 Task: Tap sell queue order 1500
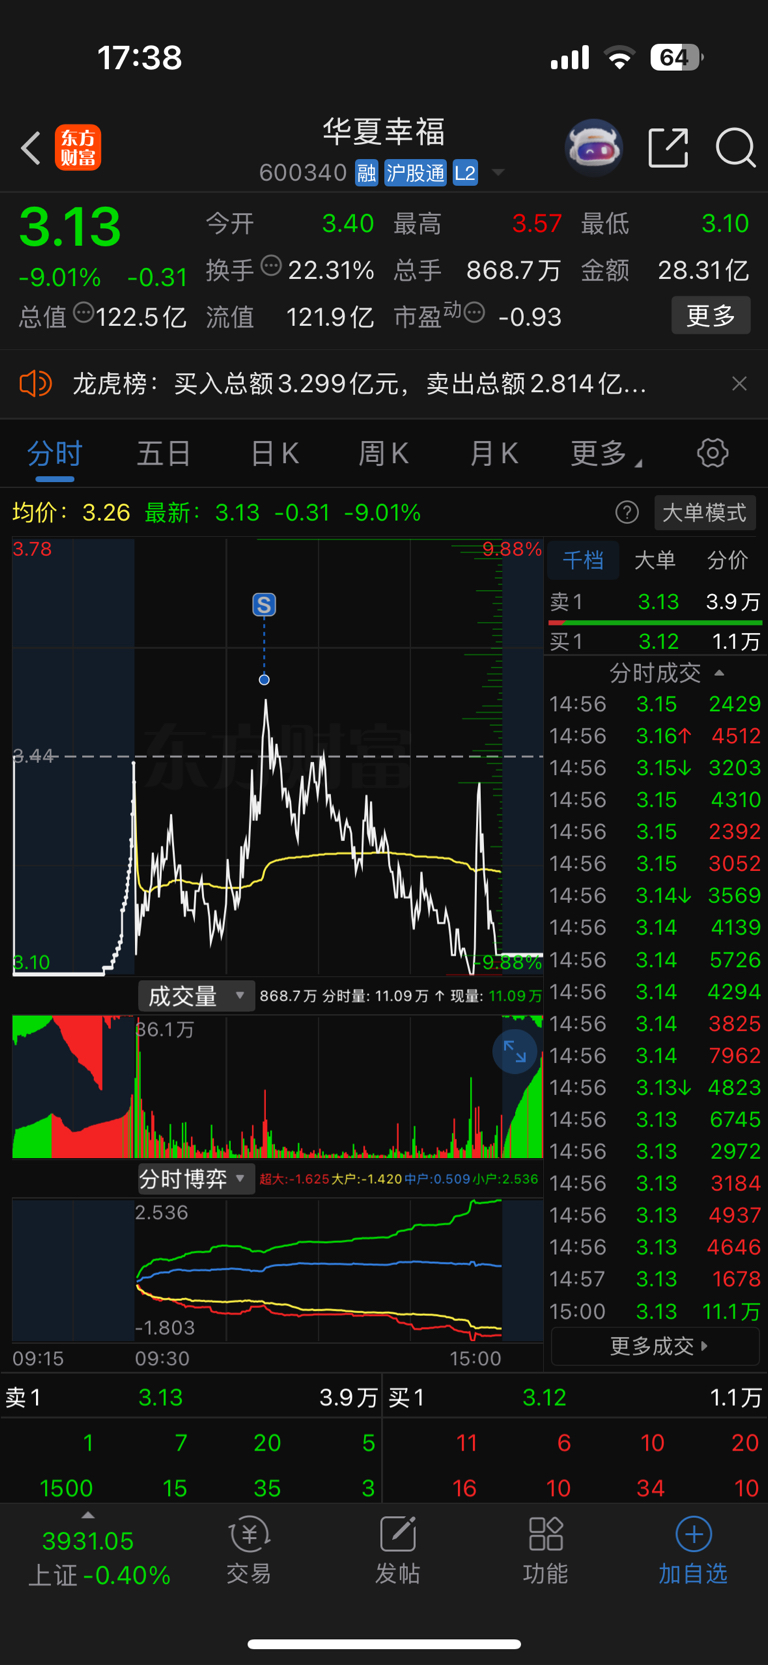point(66,1488)
